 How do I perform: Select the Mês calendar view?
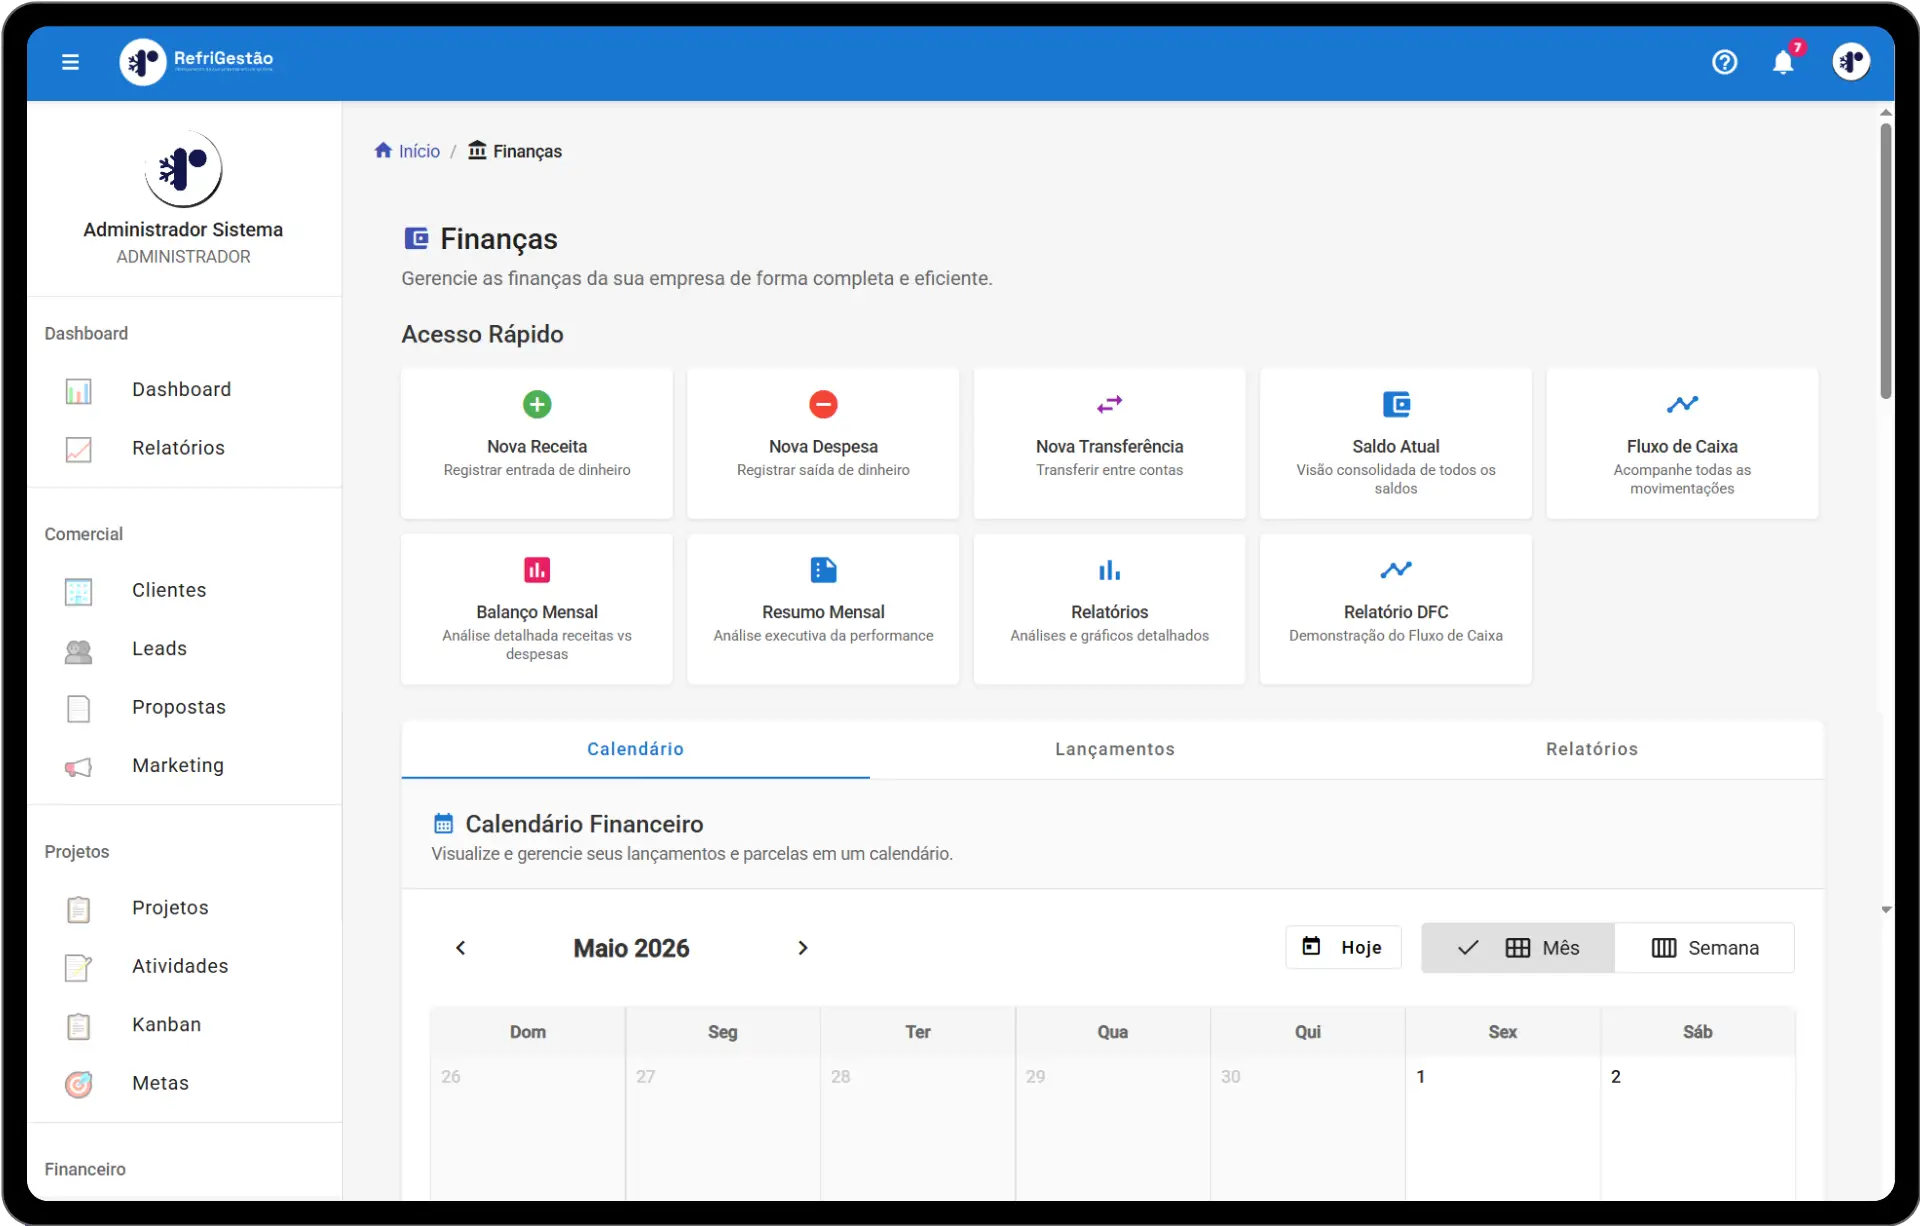coord(1517,947)
